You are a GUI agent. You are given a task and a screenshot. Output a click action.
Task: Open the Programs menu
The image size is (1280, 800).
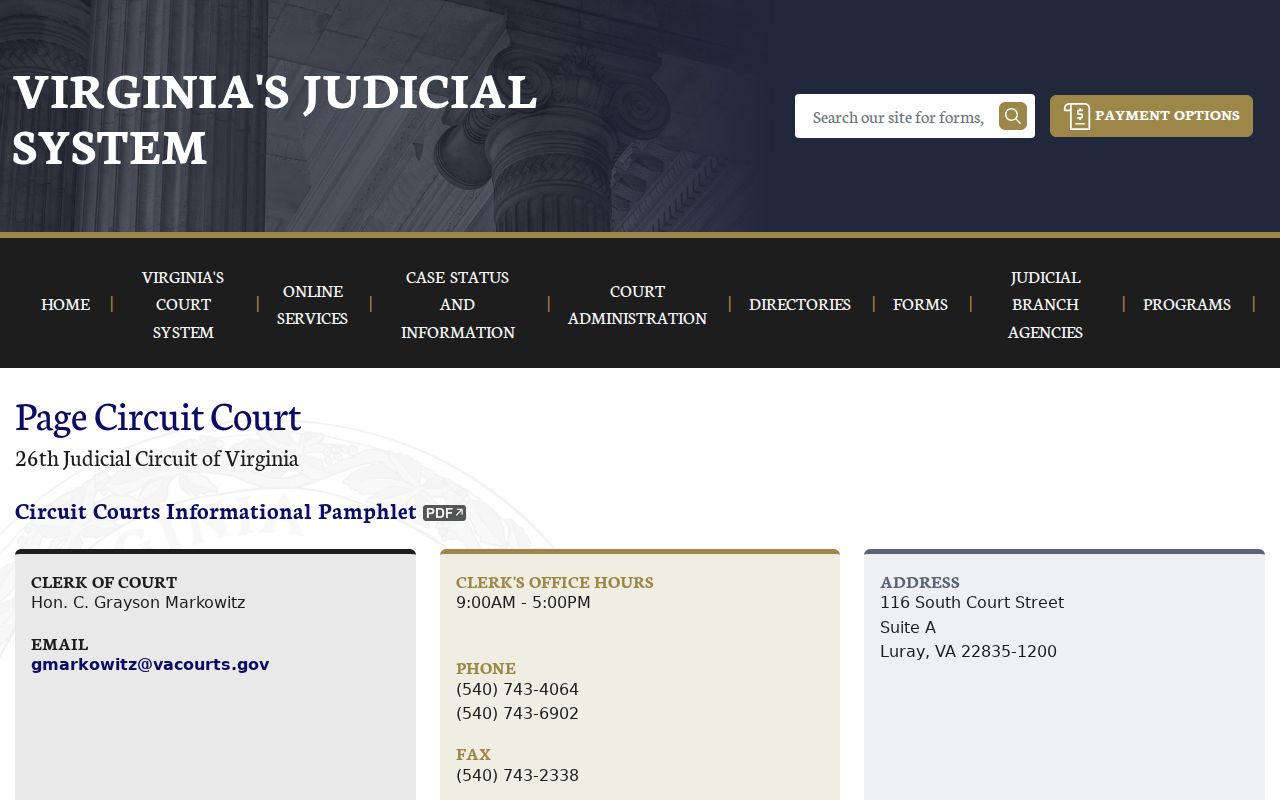pyautogui.click(x=1187, y=303)
